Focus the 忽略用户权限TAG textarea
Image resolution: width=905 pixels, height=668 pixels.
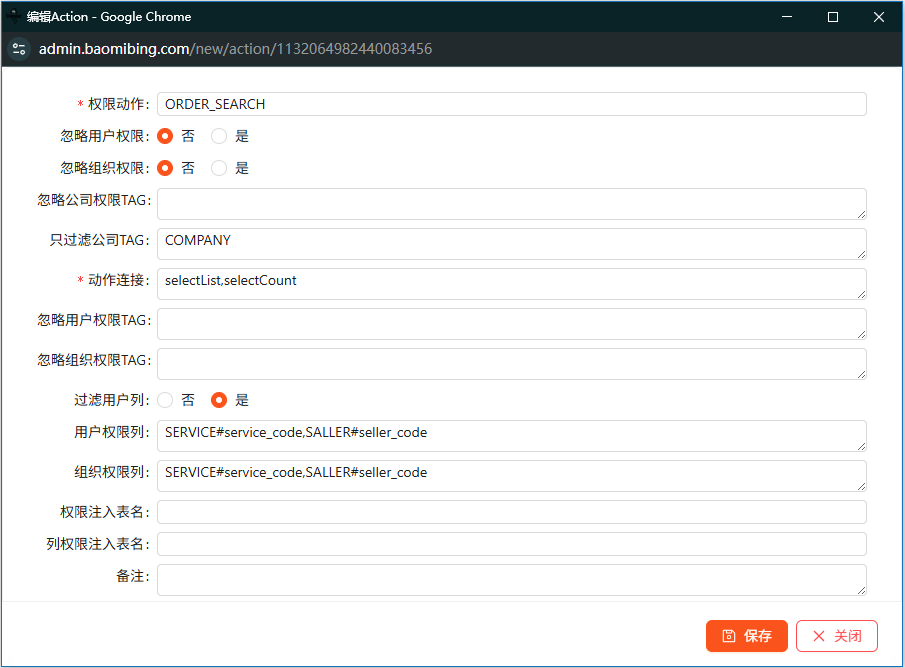click(x=511, y=324)
